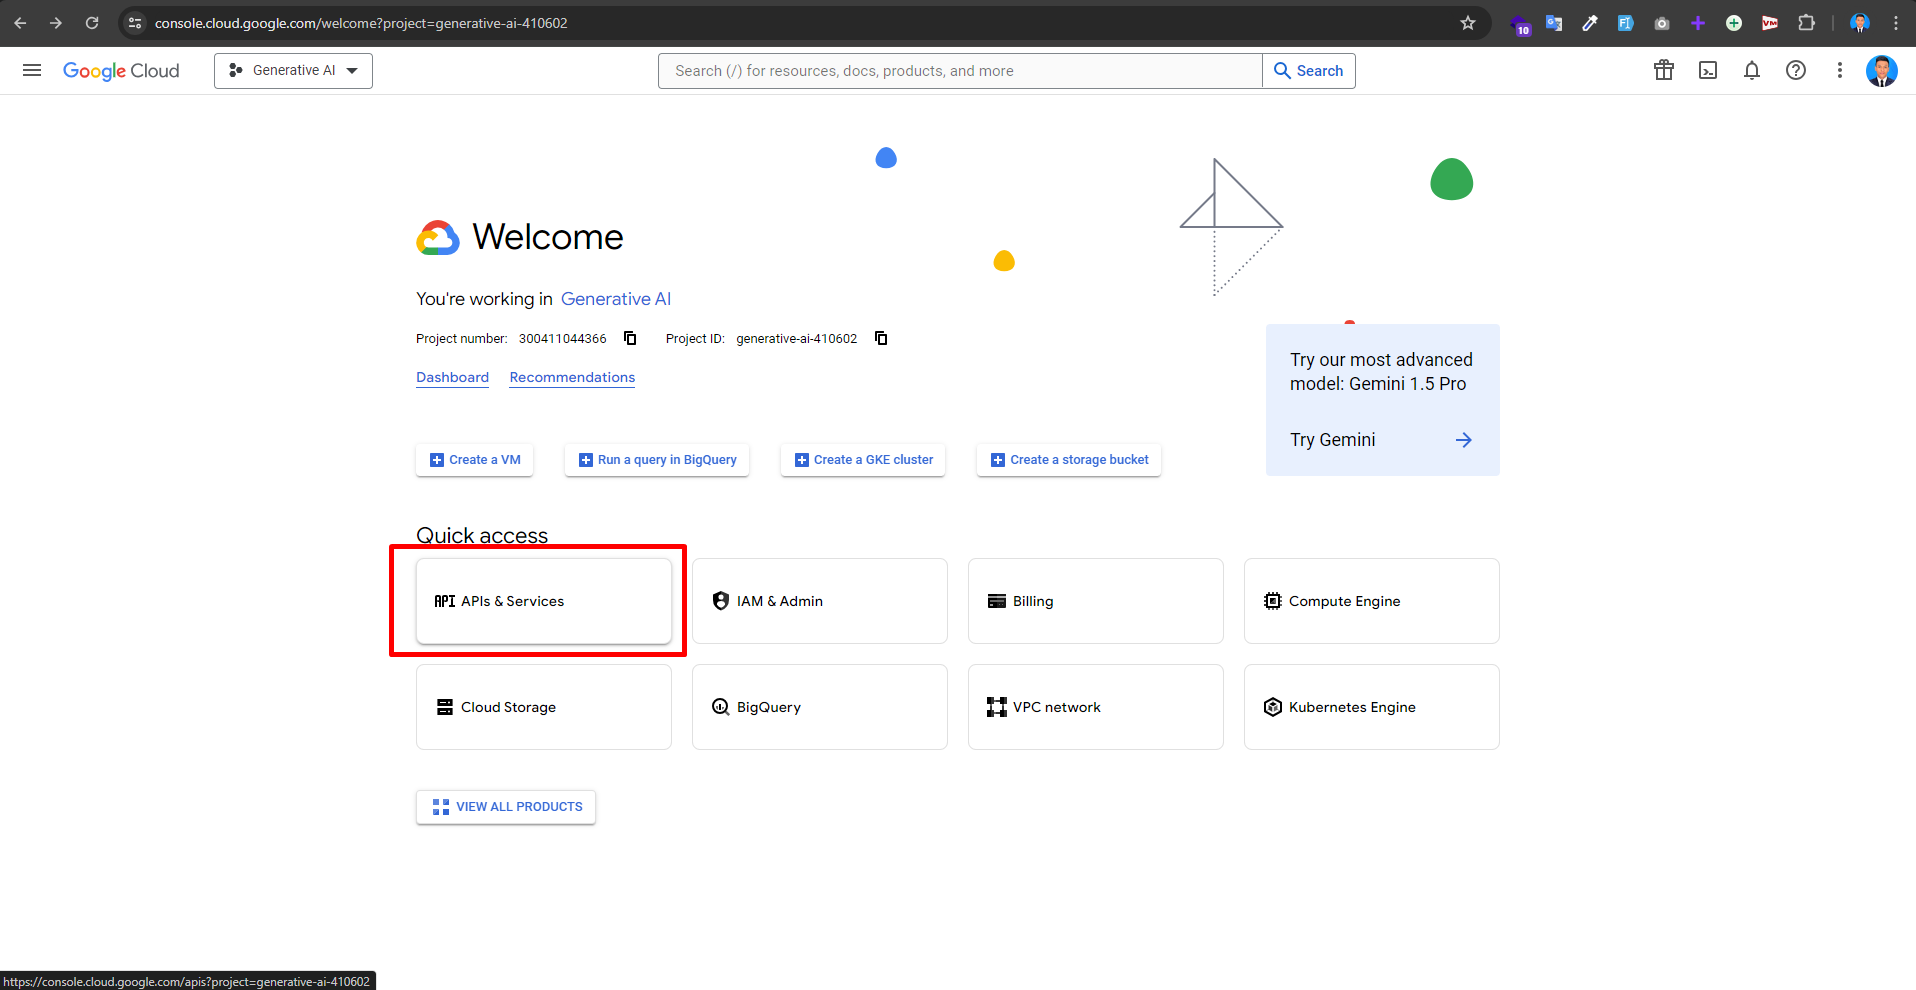Open the console three-dot settings menu

1839,70
